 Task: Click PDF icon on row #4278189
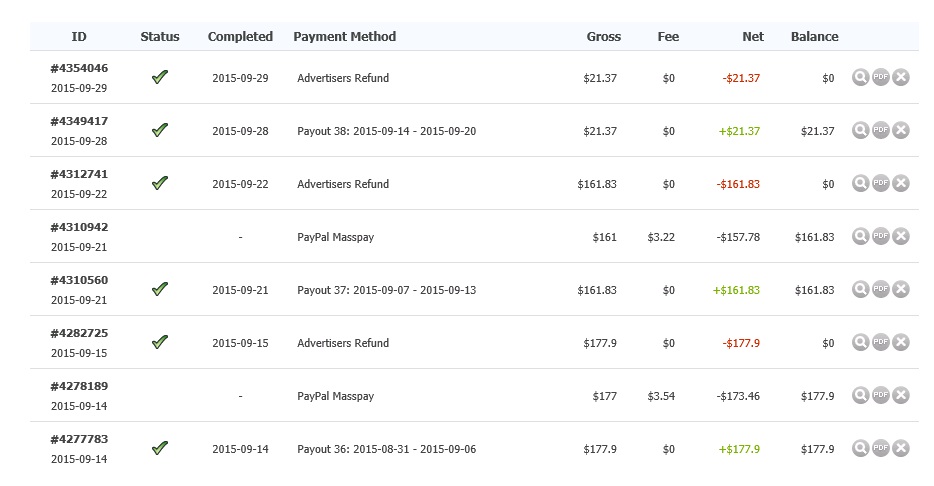[880, 395]
